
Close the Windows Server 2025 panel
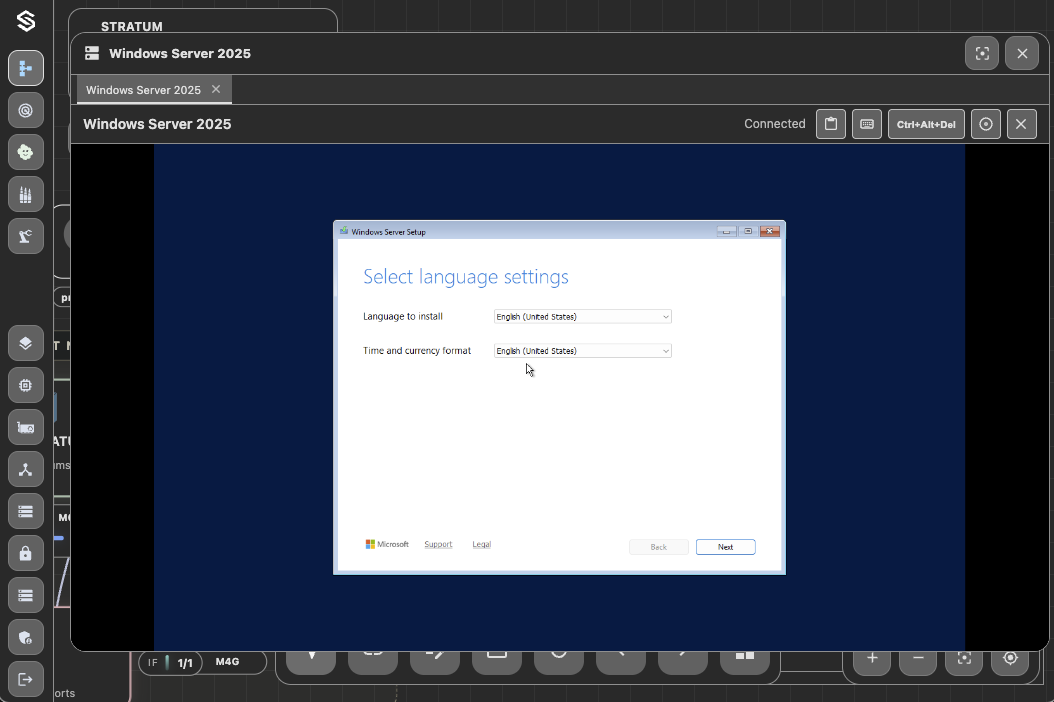pos(1022,53)
